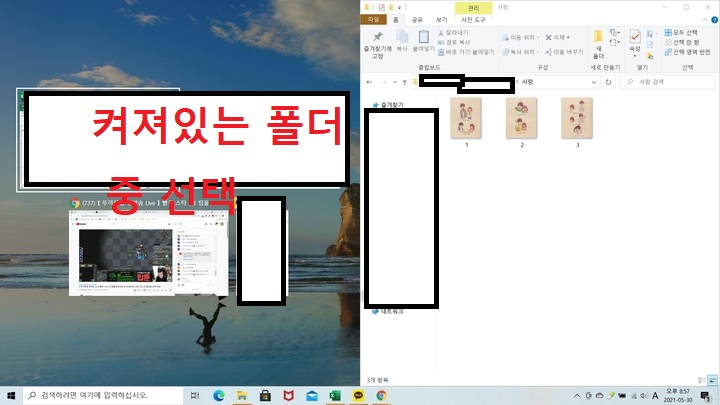Click 즐겨찾기 in the navigation pane
720x405 pixels.
pyautogui.click(x=388, y=105)
